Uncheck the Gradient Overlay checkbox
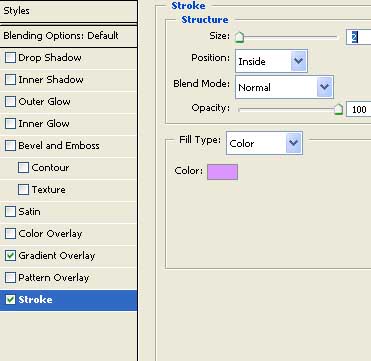371x361 pixels. pos(10,256)
